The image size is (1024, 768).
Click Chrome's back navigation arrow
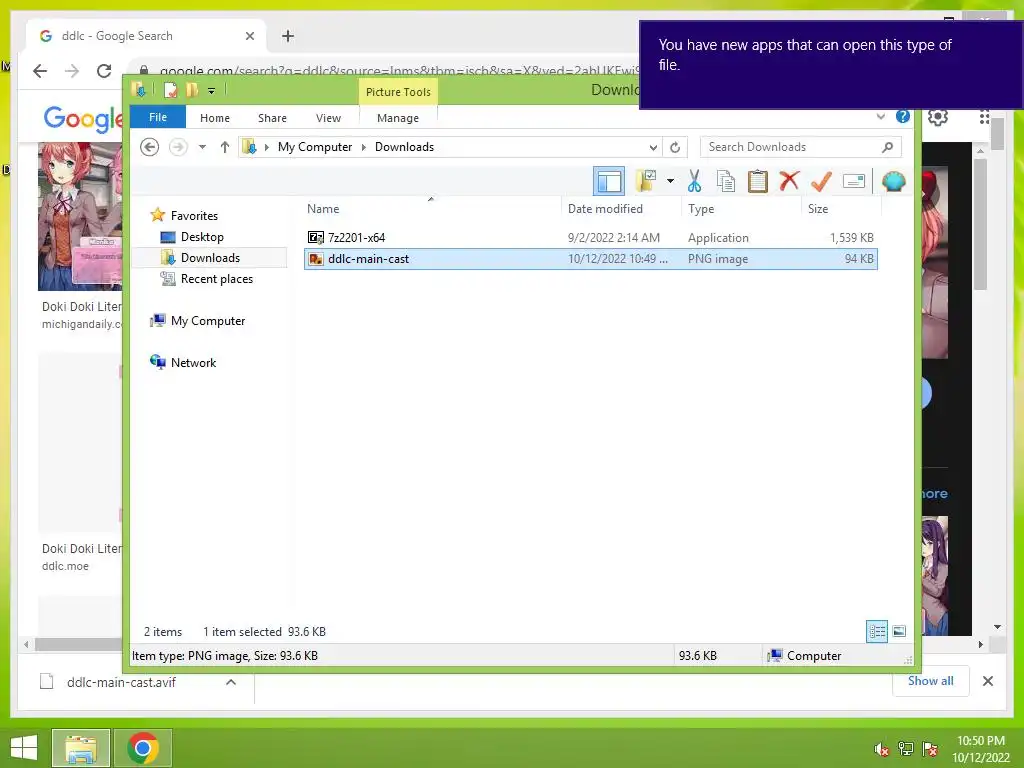tap(40, 71)
